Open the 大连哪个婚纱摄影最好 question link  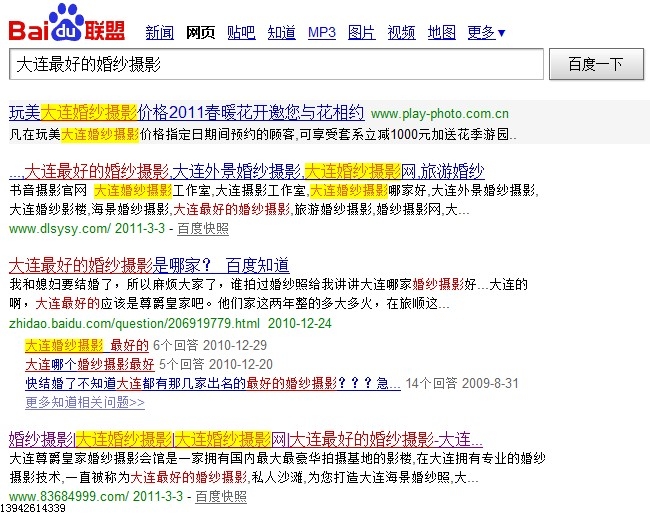click(x=90, y=364)
